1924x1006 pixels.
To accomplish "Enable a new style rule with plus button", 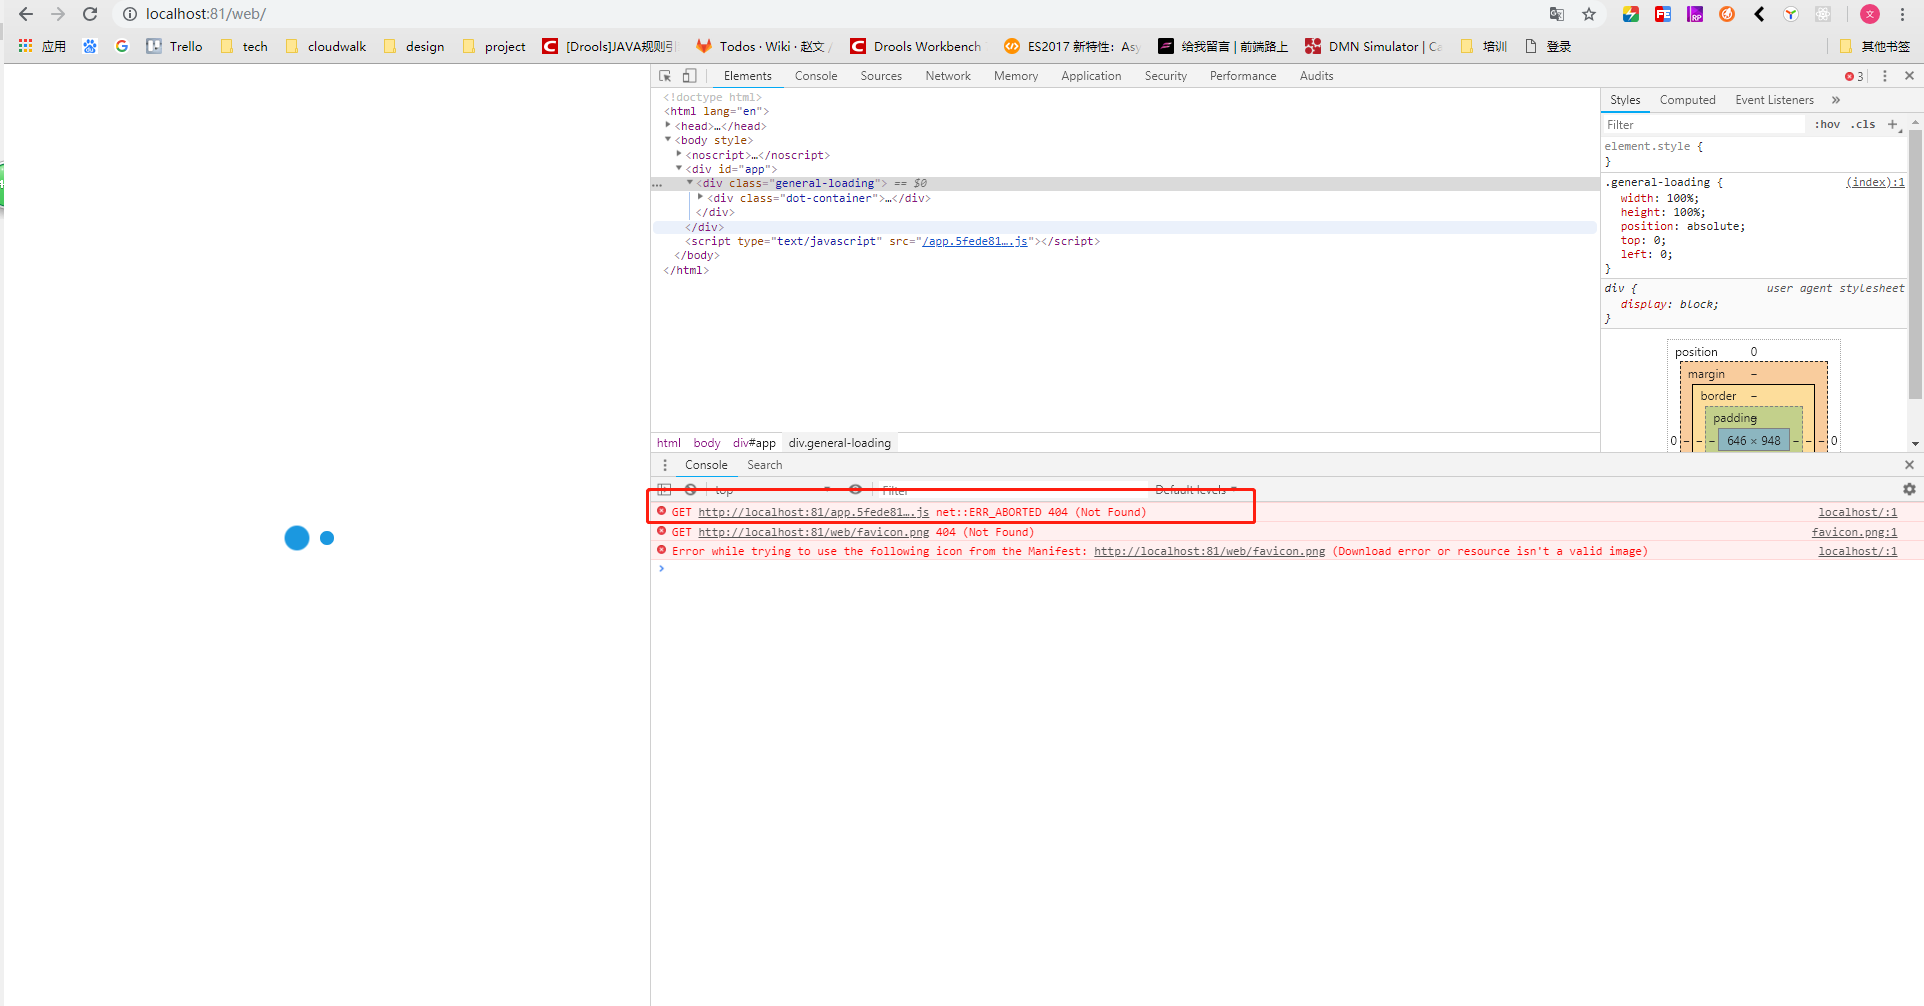I will [1893, 124].
